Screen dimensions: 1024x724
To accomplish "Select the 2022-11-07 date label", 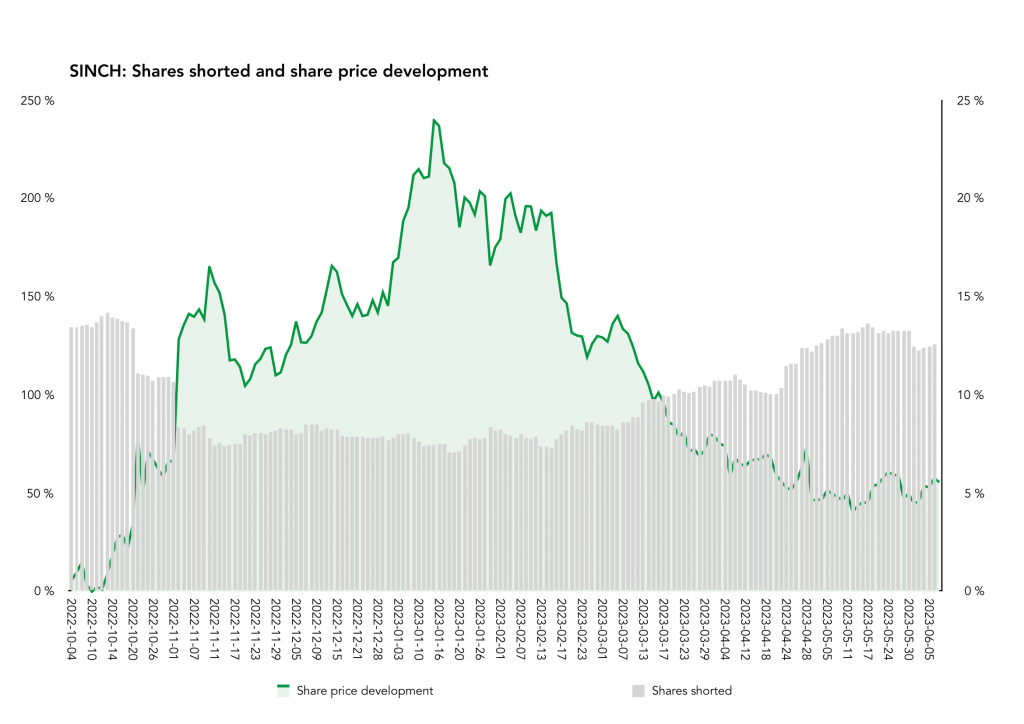I will 194,629.
